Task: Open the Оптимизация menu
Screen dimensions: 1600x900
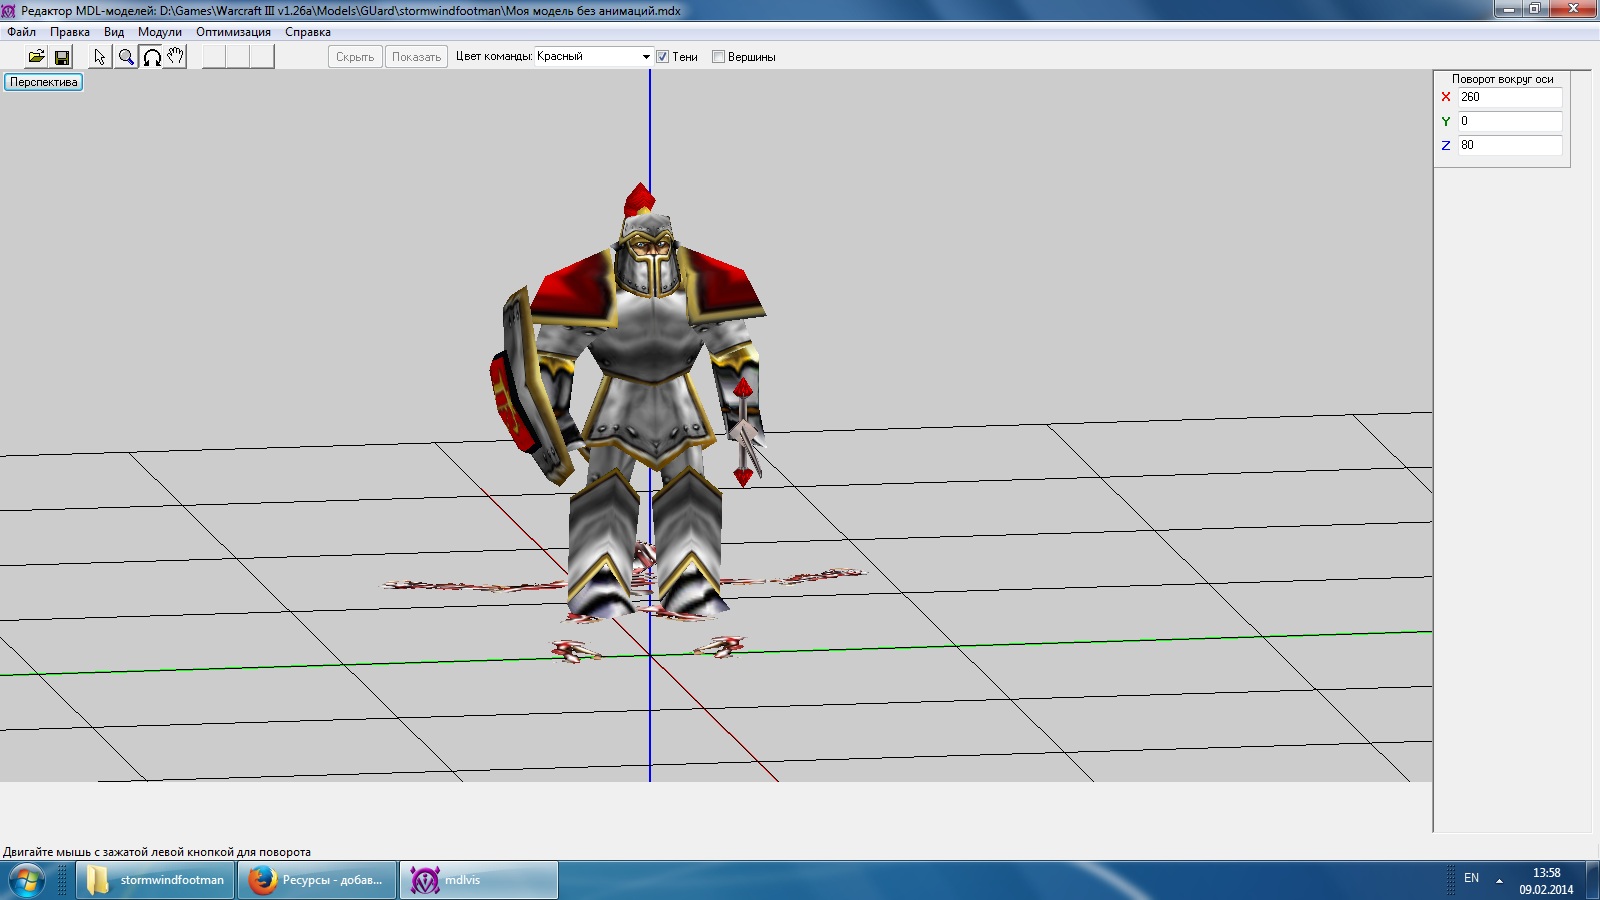Action: [233, 32]
